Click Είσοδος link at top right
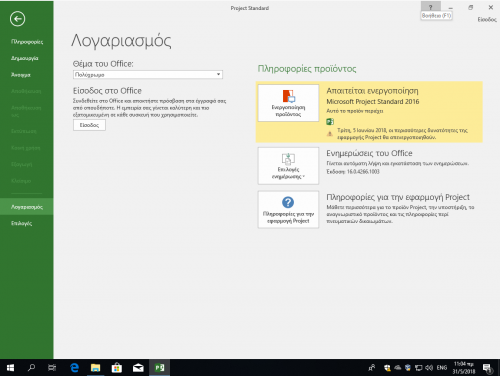This screenshot has width=500, height=376. 487,19
